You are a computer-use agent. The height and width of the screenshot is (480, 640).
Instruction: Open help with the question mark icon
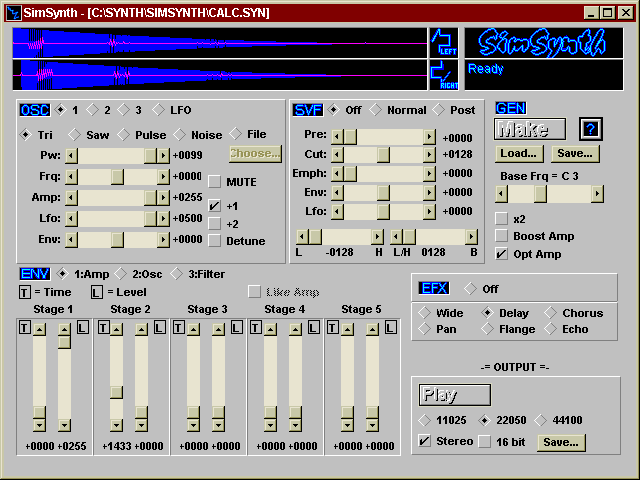[x=591, y=129]
